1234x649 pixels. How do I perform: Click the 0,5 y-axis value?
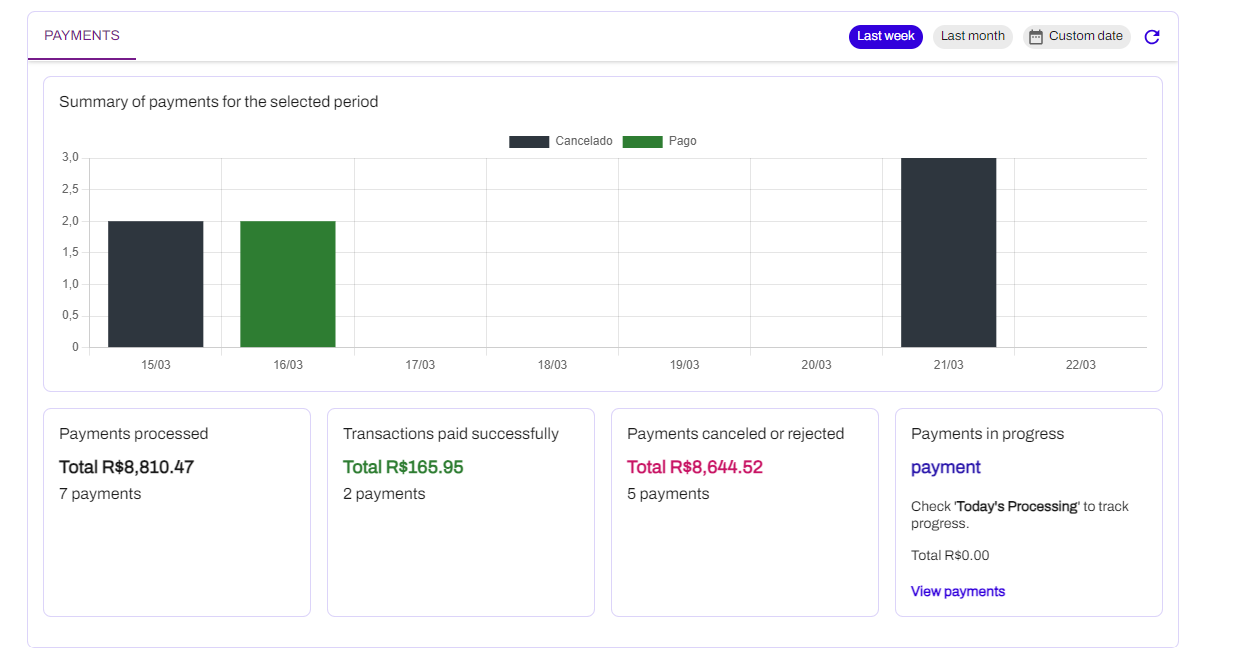[x=70, y=316]
